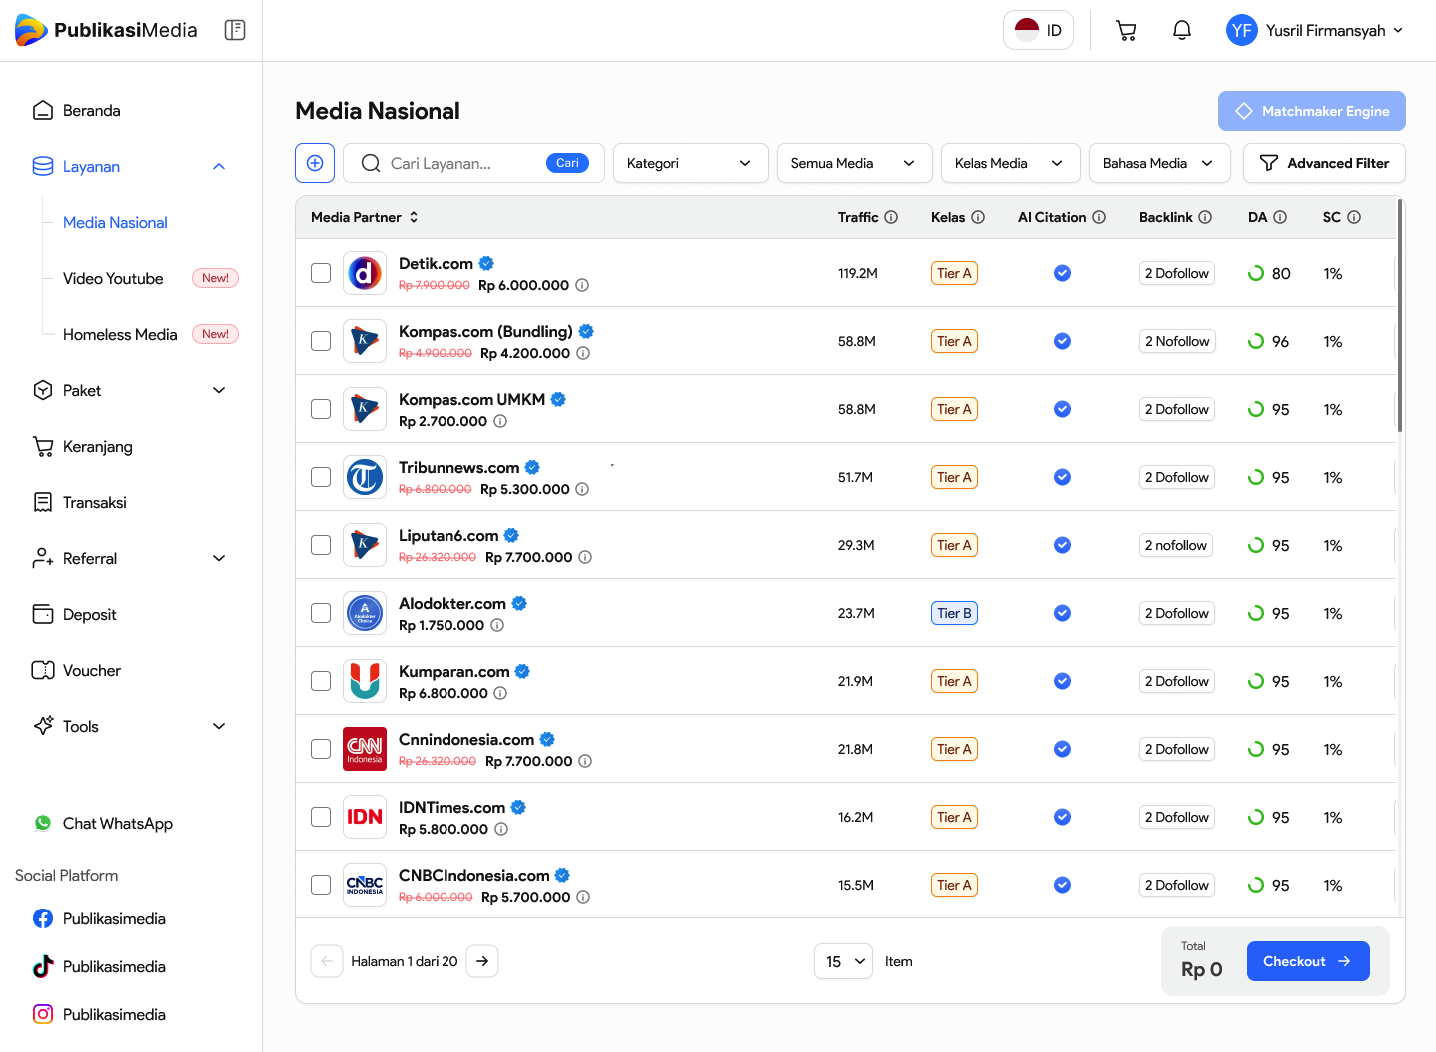Open the Kelas Media dropdown
Viewport: 1436px width, 1052px height.
pos(1010,163)
